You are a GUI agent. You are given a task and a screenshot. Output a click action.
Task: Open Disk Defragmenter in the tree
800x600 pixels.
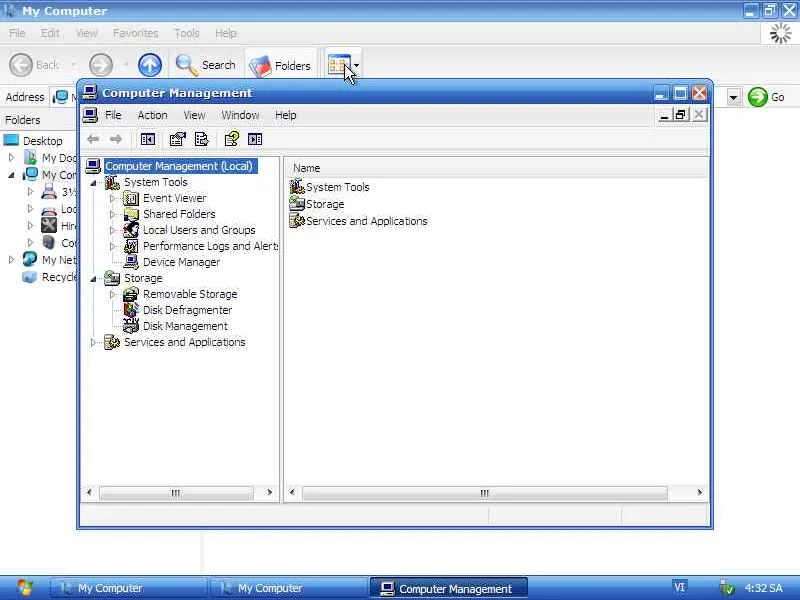[187, 310]
